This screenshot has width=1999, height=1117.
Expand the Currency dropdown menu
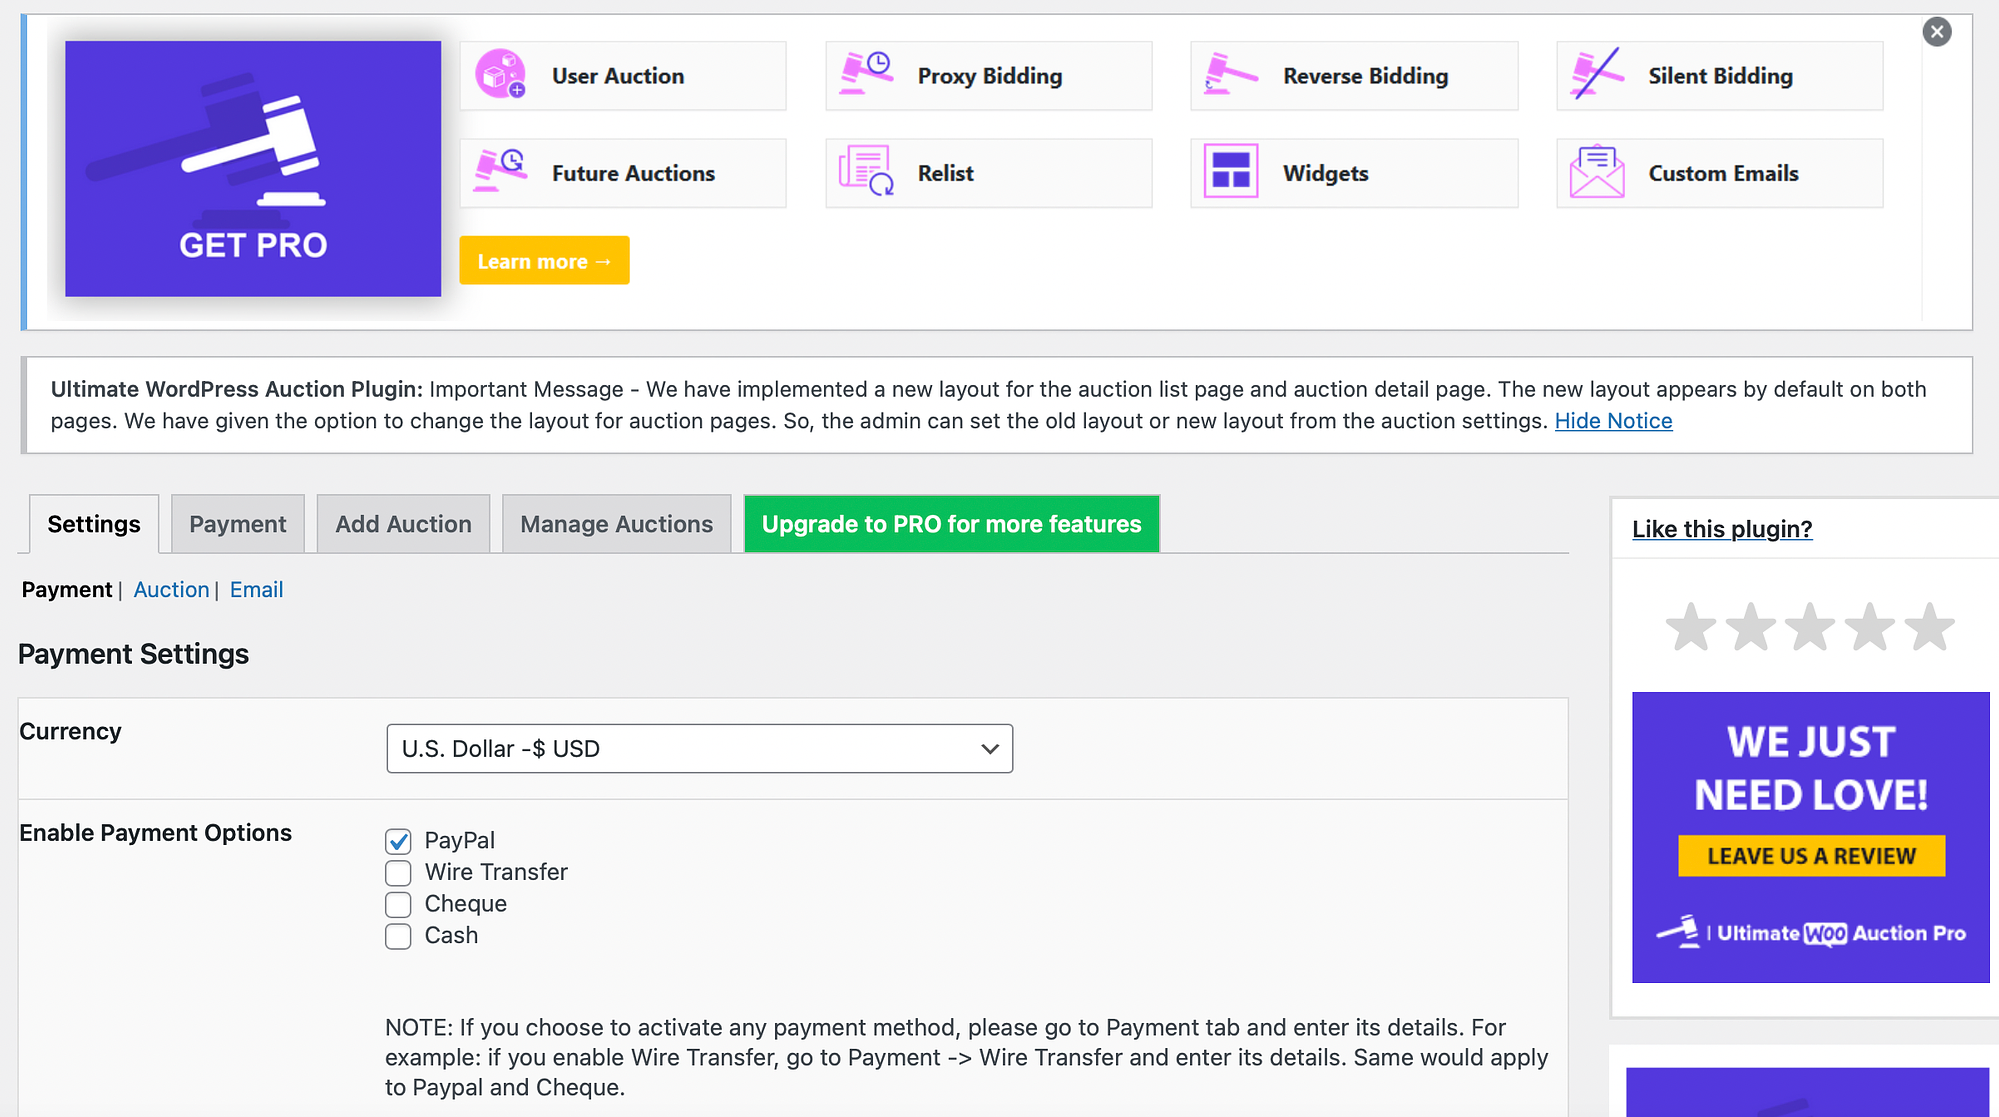pos(699,748)
